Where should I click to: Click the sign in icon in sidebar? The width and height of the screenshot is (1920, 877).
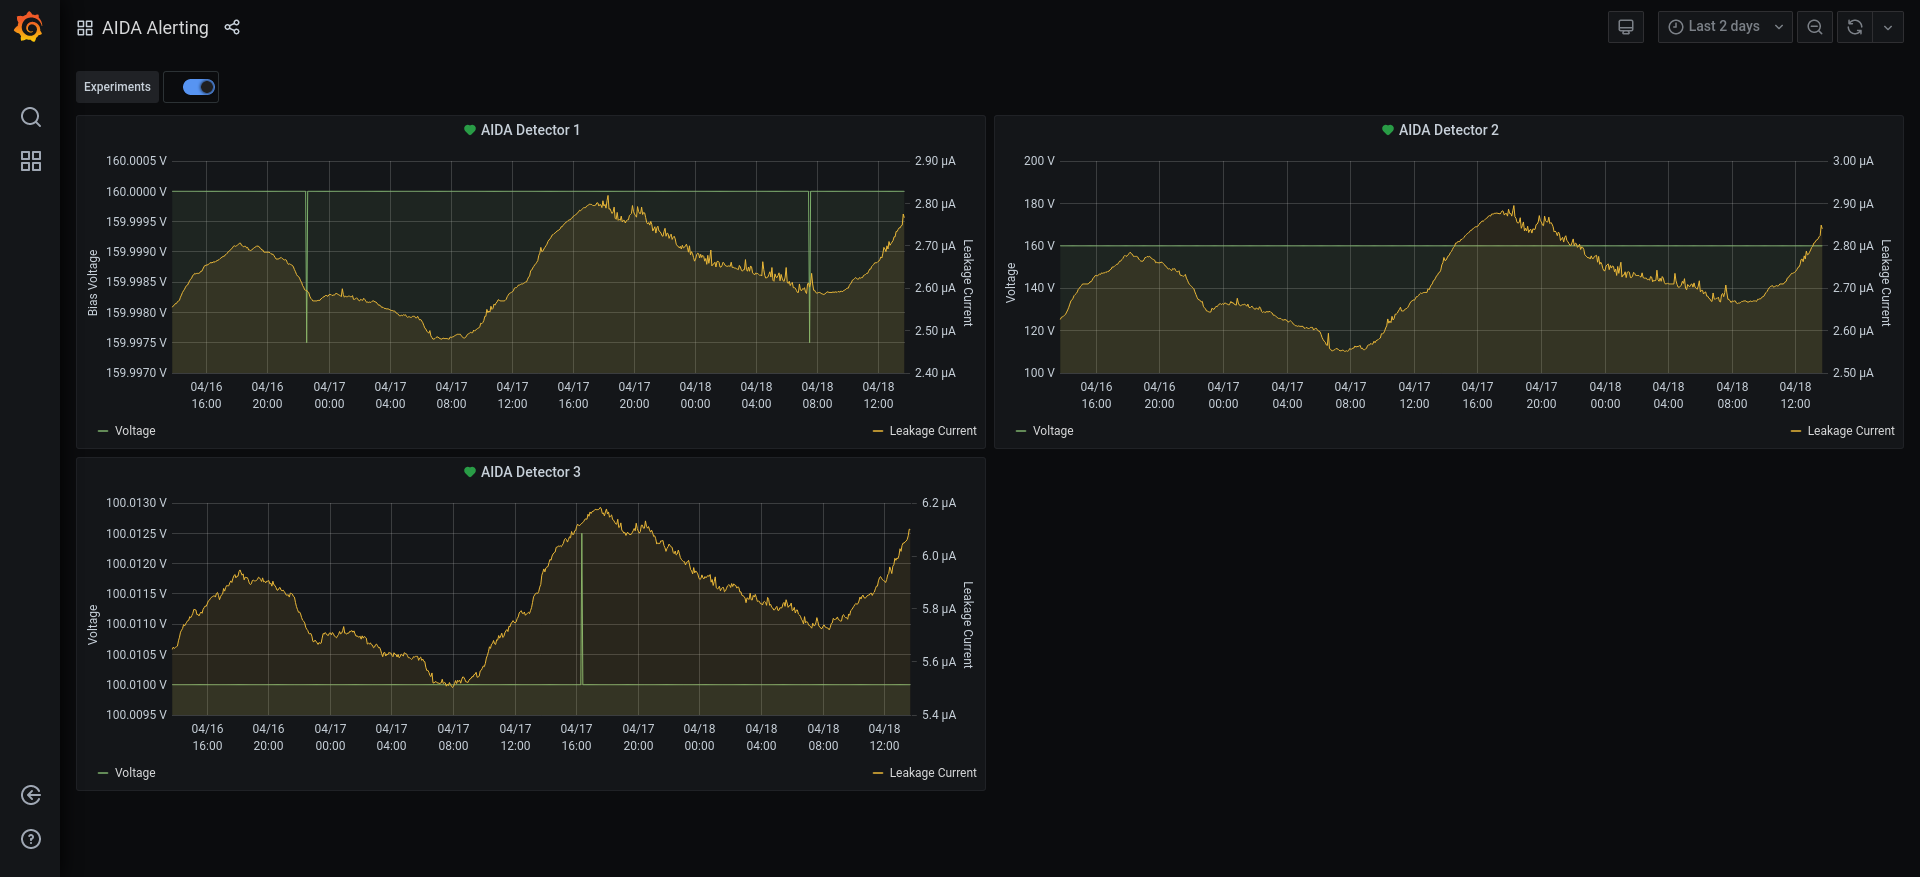pyautogui.click(x=31, y=795)
